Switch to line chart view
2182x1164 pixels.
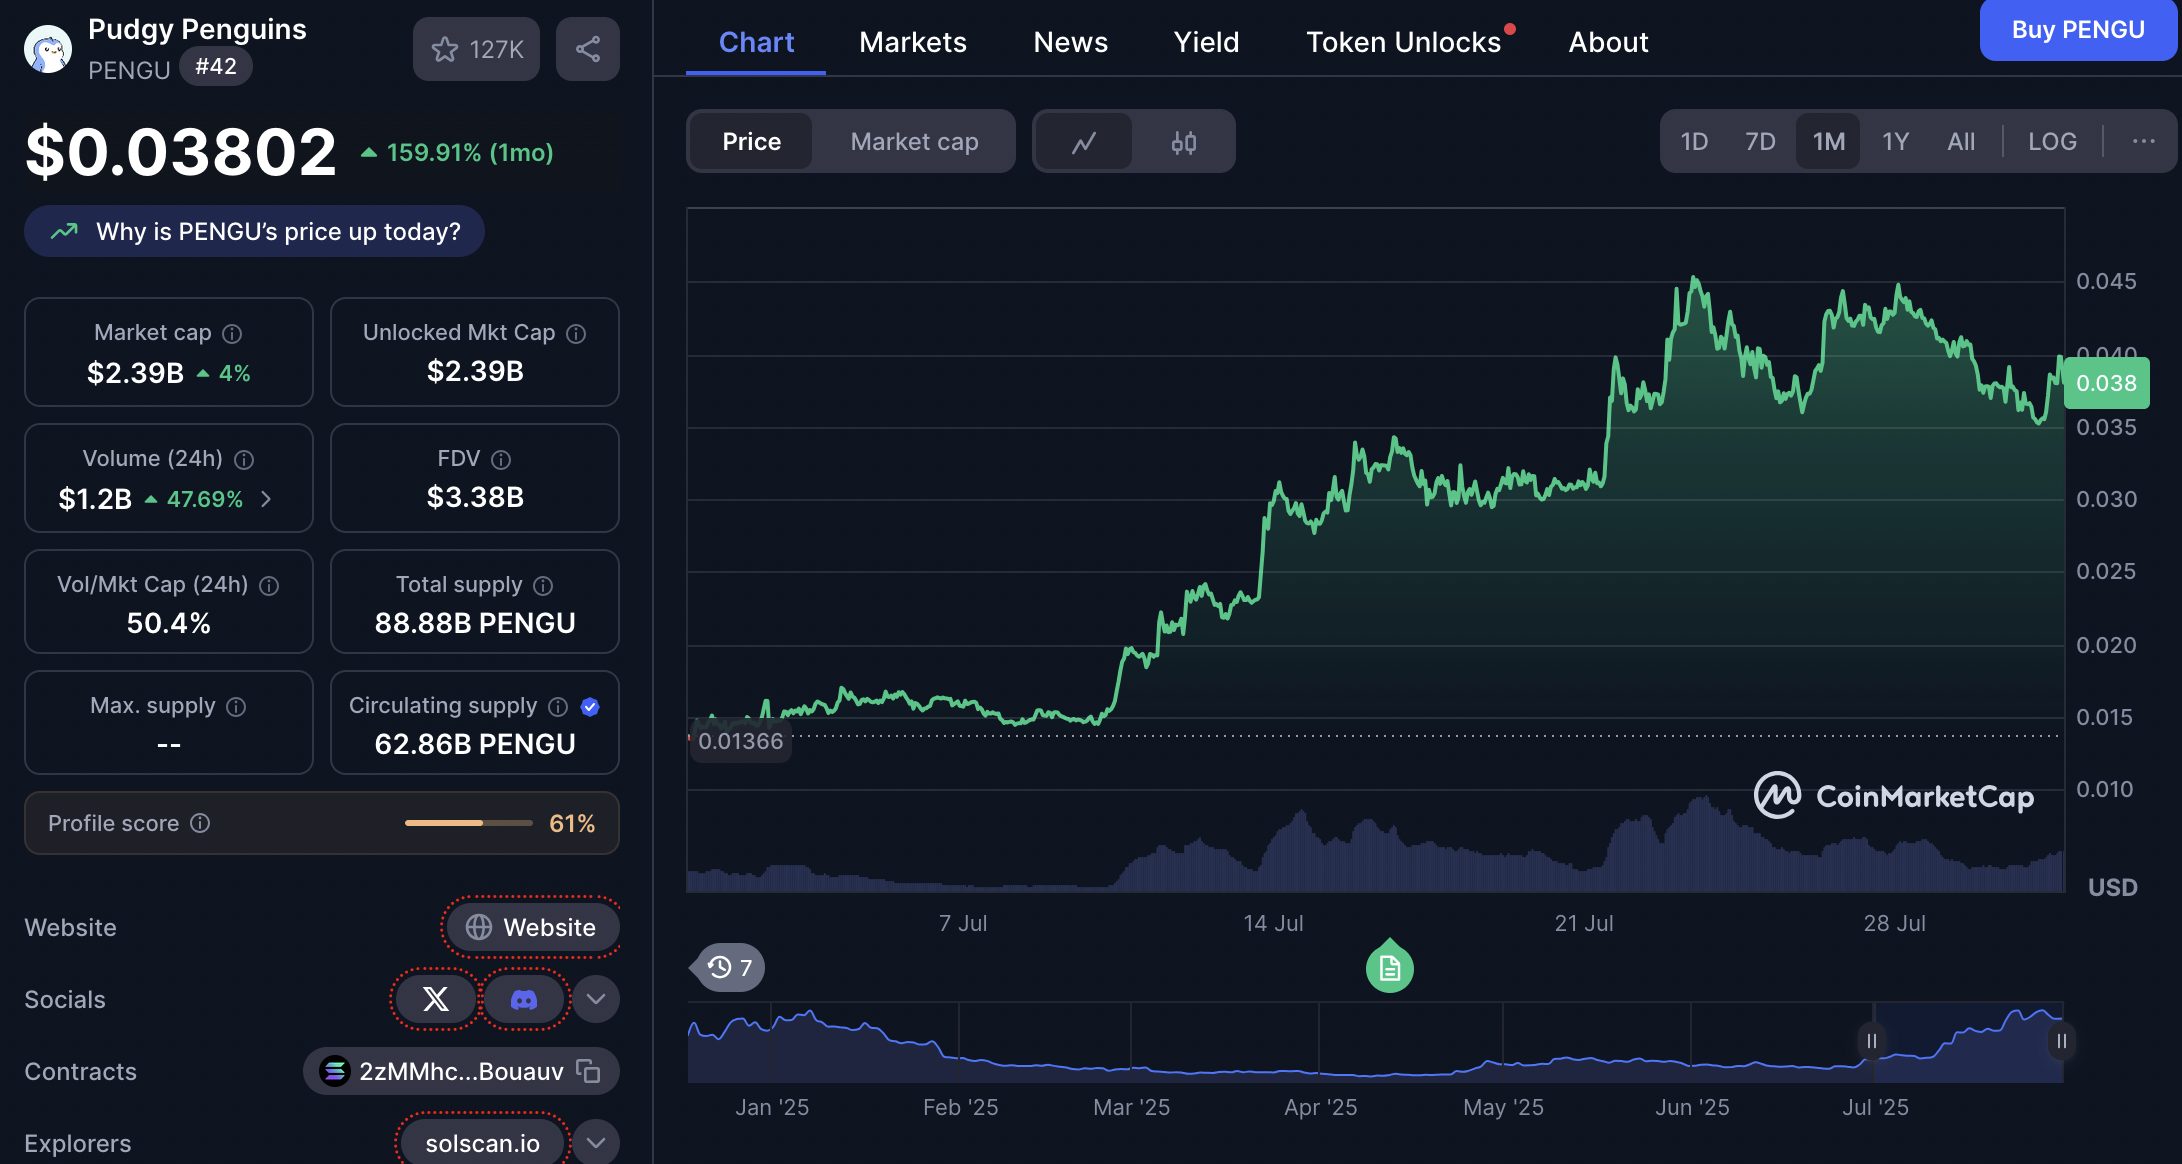pyautogui.click(x=1083, y=142)
